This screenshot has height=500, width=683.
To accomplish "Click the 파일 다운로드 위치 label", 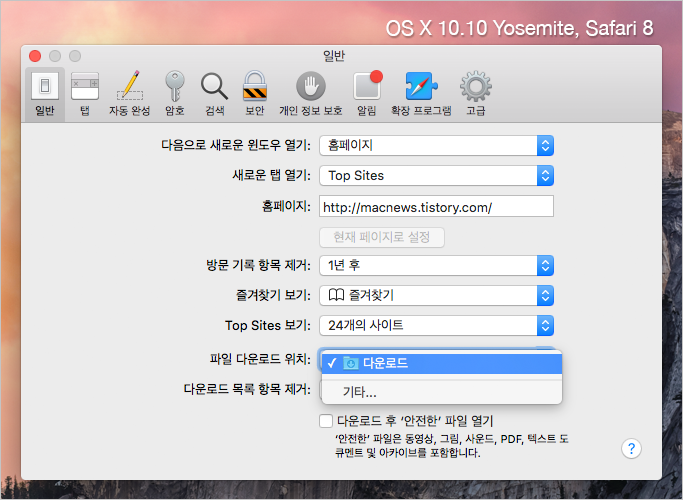I will click(x=260, y=359).
